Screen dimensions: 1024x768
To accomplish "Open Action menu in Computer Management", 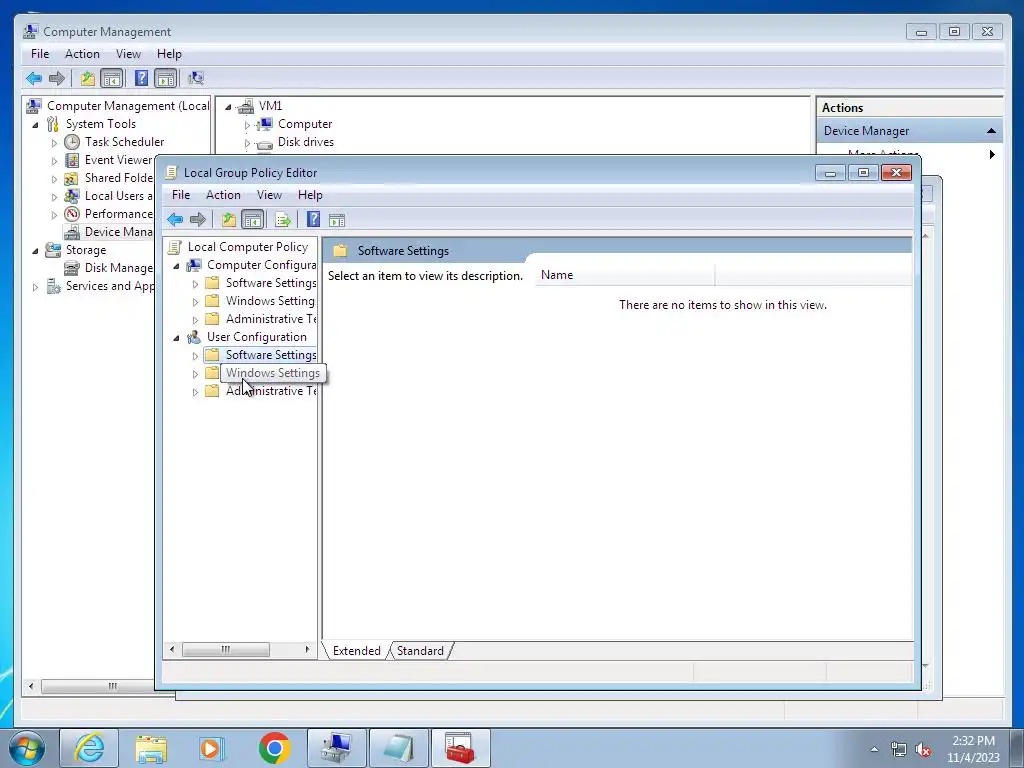I will click(82, 54).
